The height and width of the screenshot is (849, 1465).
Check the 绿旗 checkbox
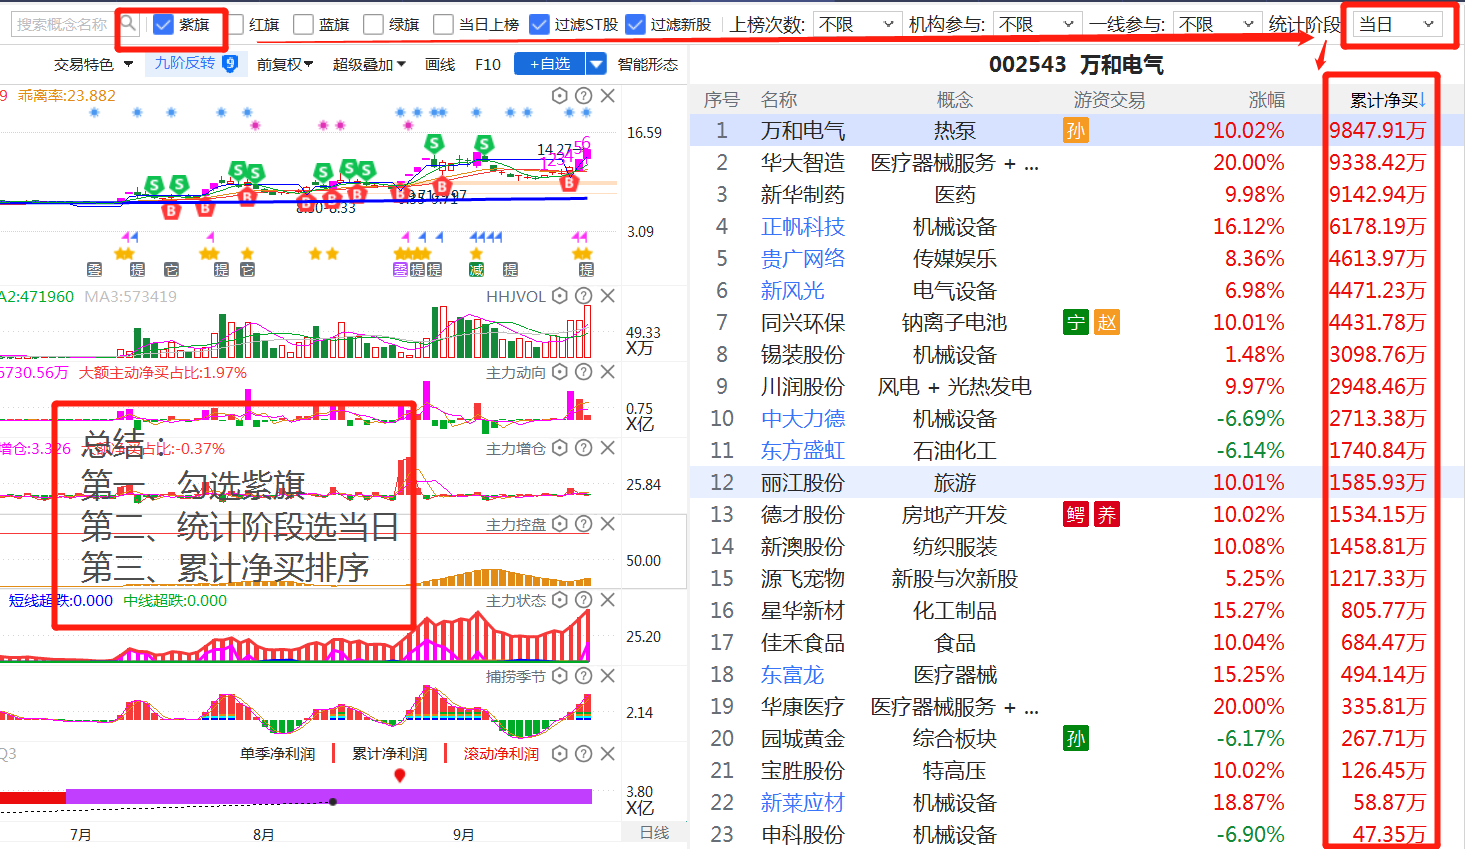(374, 24)
